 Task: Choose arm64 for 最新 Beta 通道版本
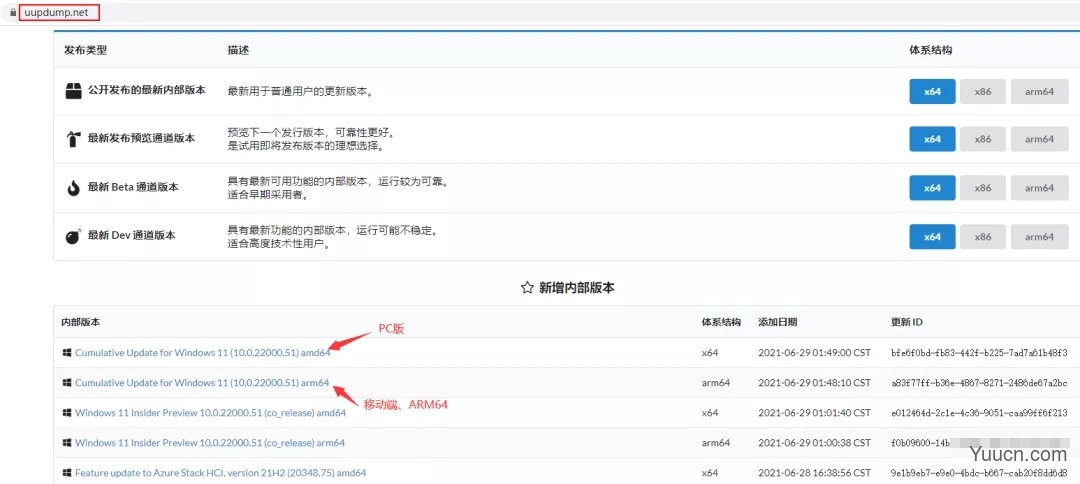(x=1039, y=188)
